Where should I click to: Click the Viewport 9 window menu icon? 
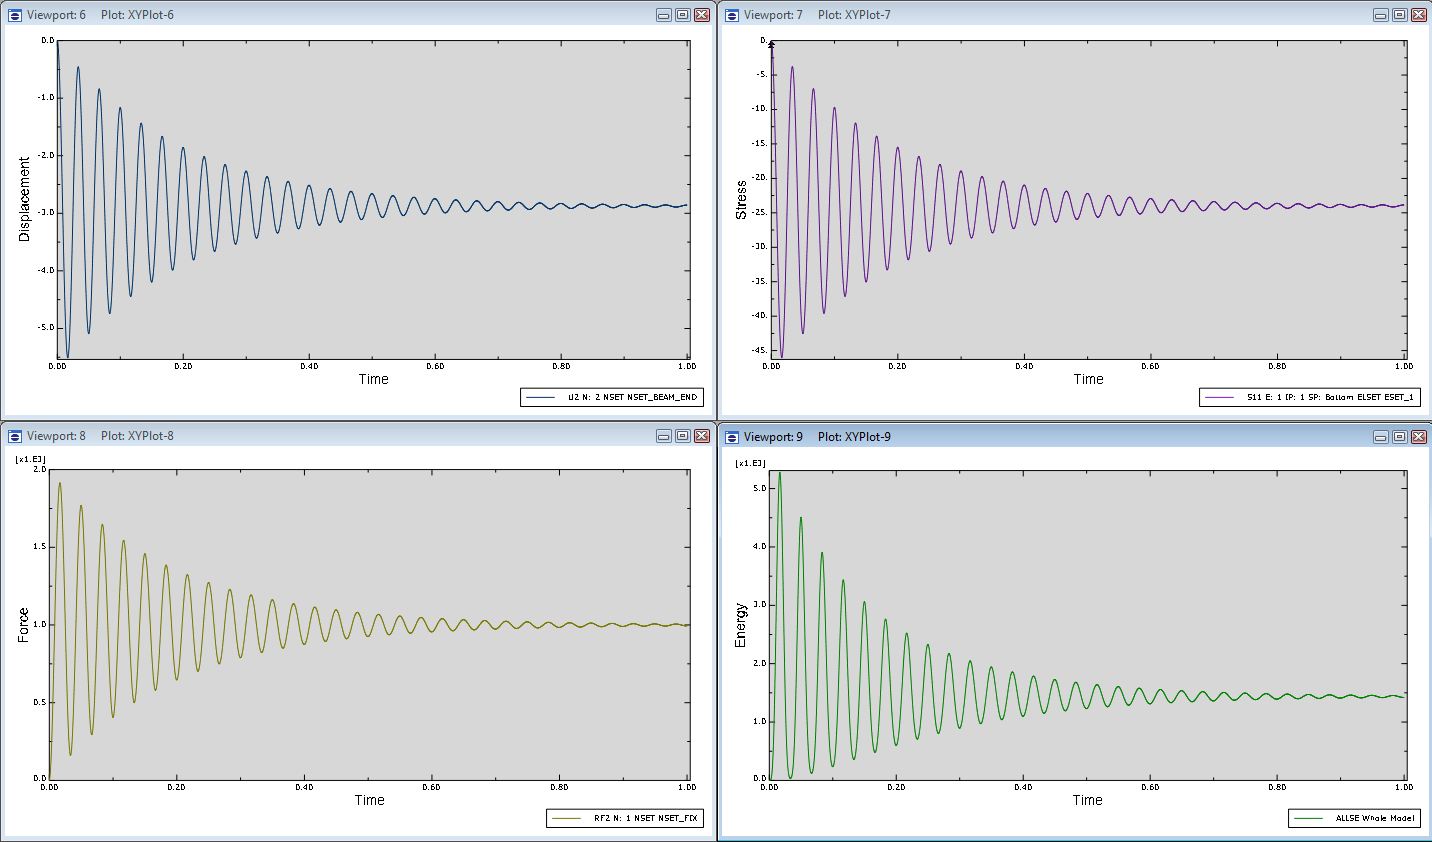pyautogui.click(x=731, y=437)
